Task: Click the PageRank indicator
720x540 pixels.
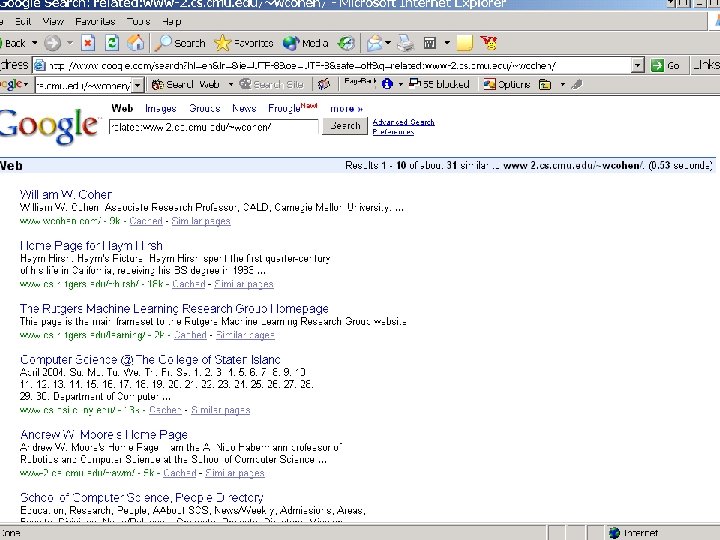Action: coord(360,83)
